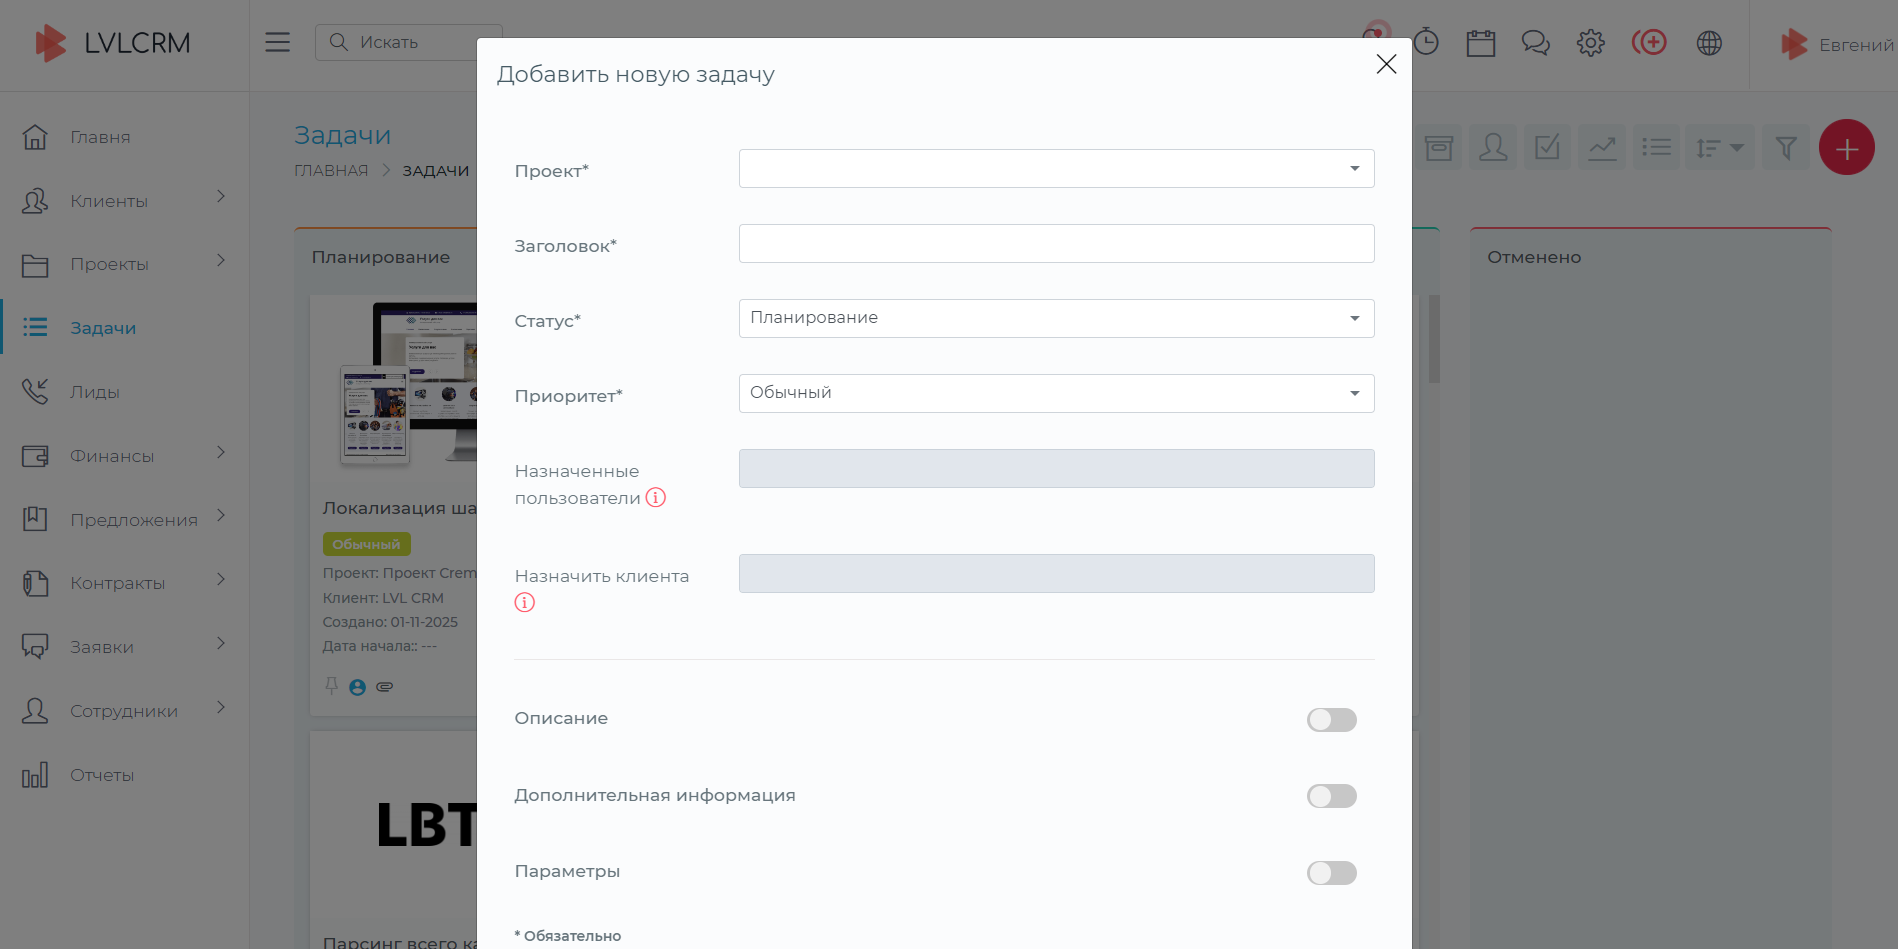Toggle the Параметры switch
Image resolution: width=1898 pixels, height=949 pixels.
(x=1331, y=873)
